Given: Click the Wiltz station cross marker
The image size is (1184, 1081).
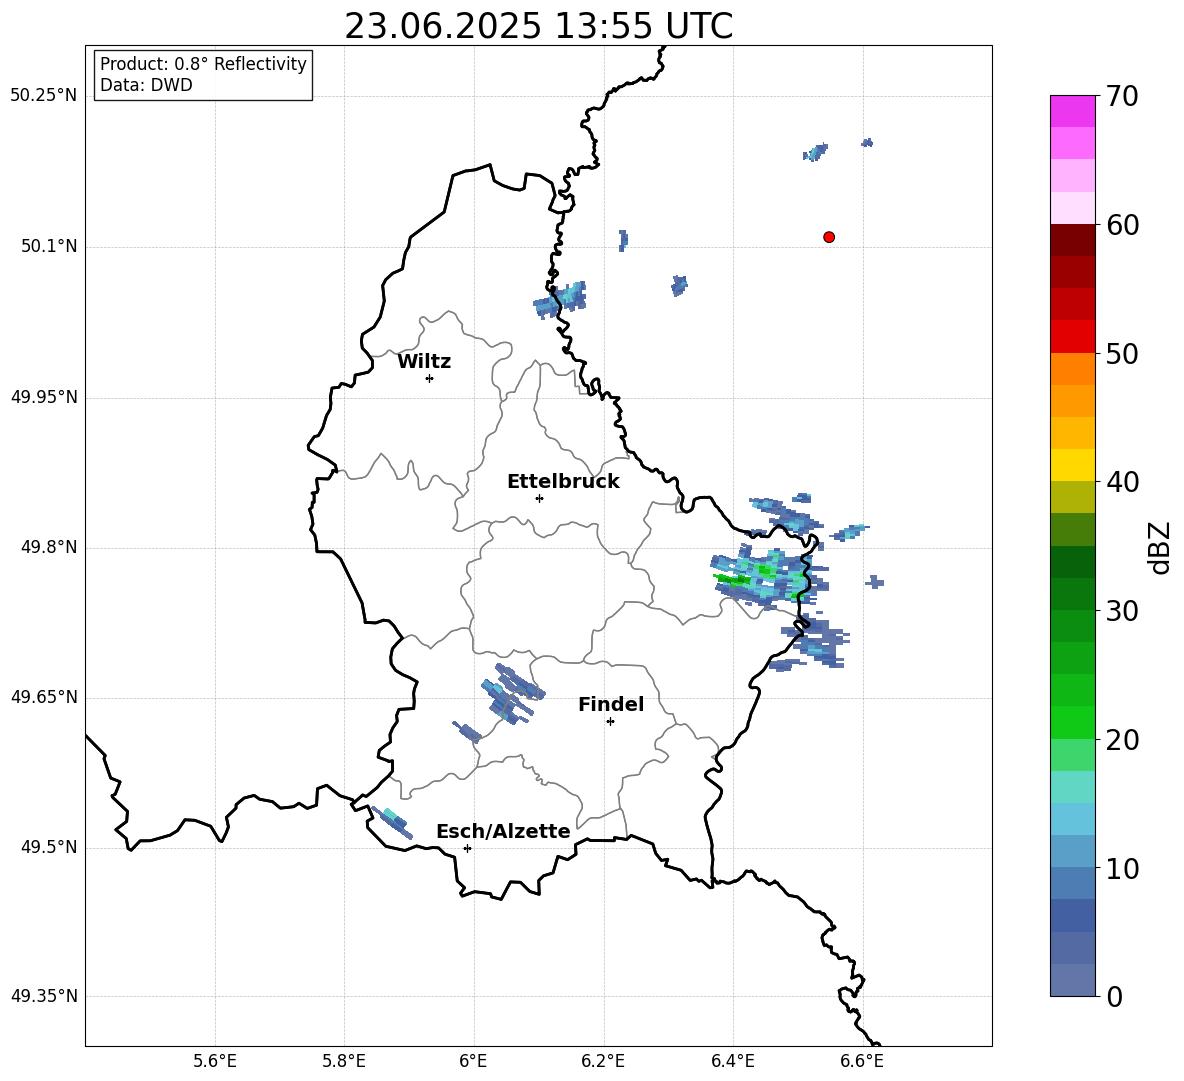Looking at the screenshot, I should pyautogui.click(x=429, y=378).
